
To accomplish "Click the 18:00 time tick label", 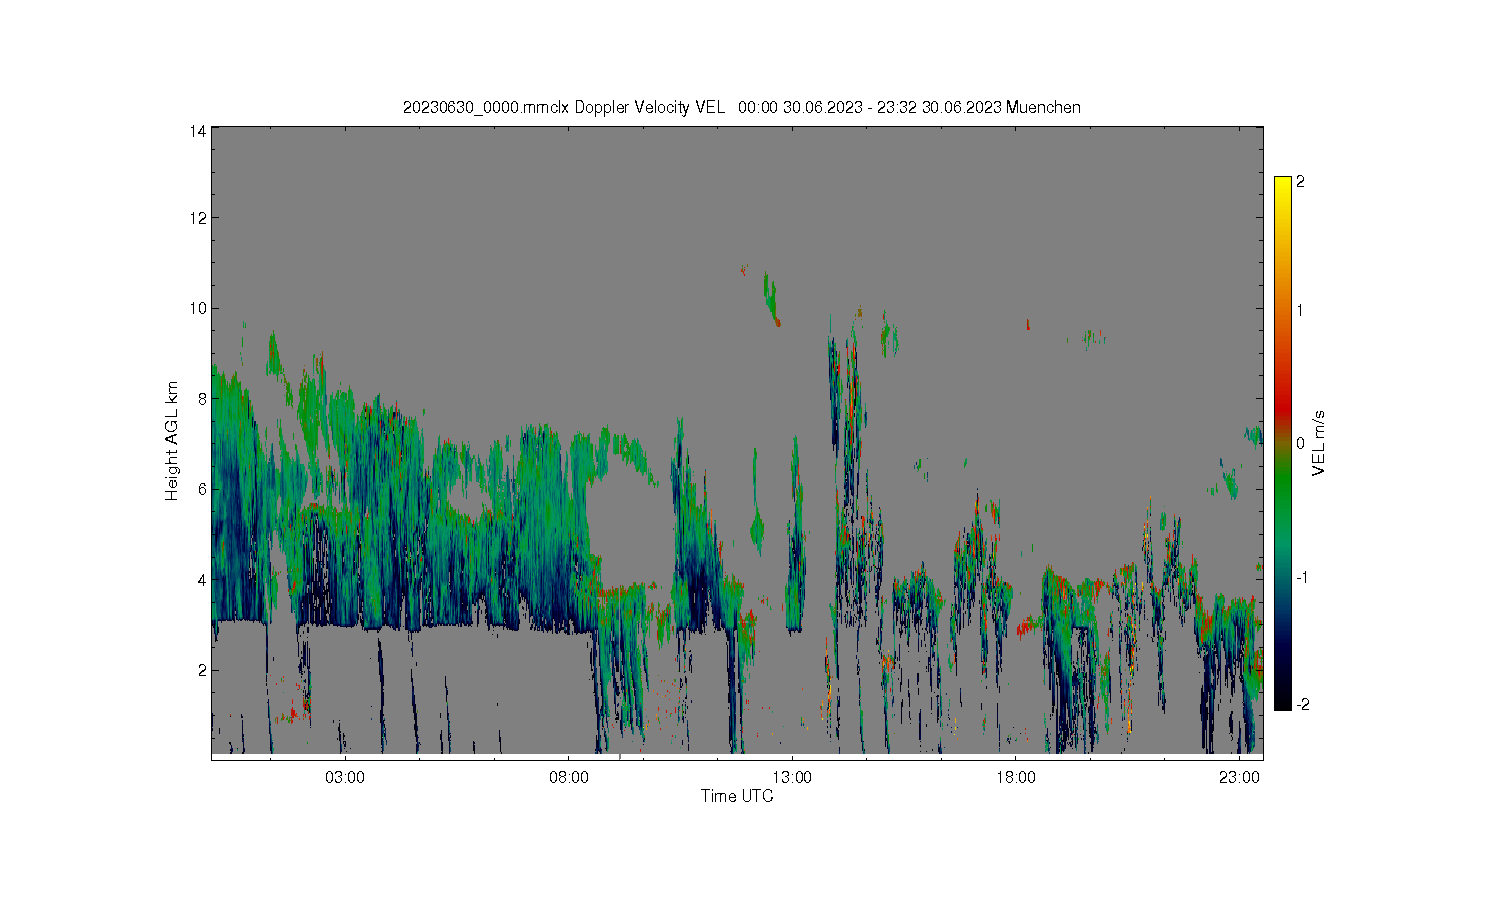I will (1016, 778).
